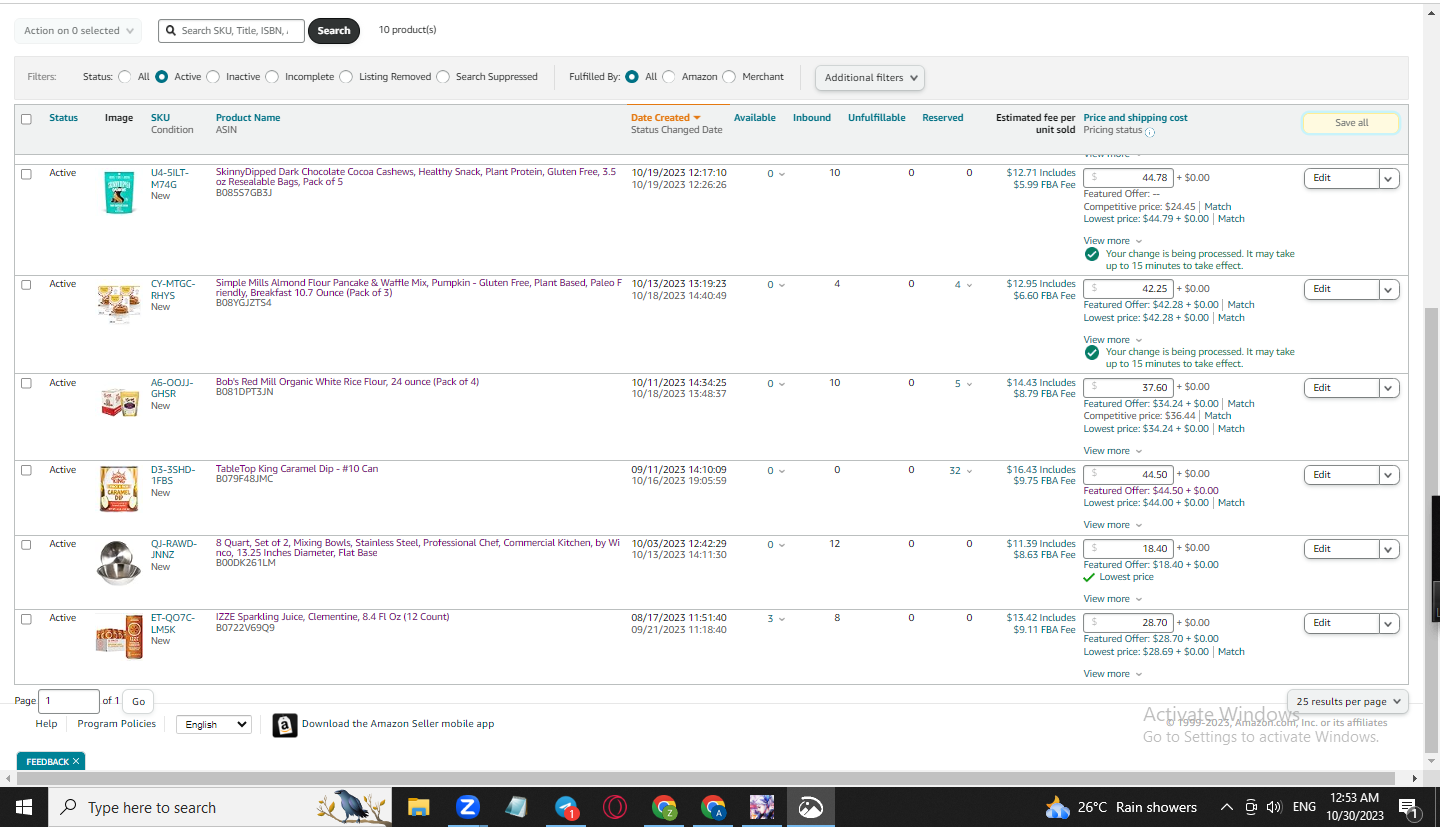Open the Edit dropdown arrow for IZZE Sparkling Juice
Viewport: 1440px width, 827px height.
(x=1389, y=623)
